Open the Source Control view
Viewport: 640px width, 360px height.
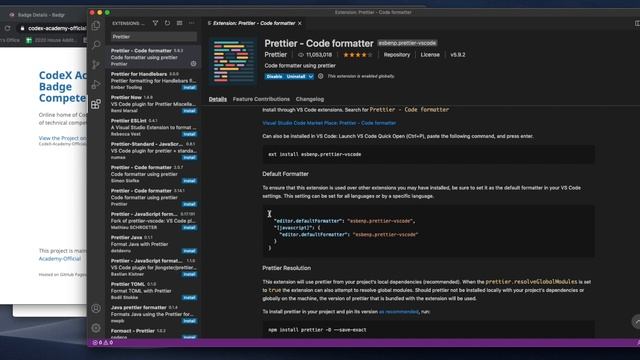[96, 64]
